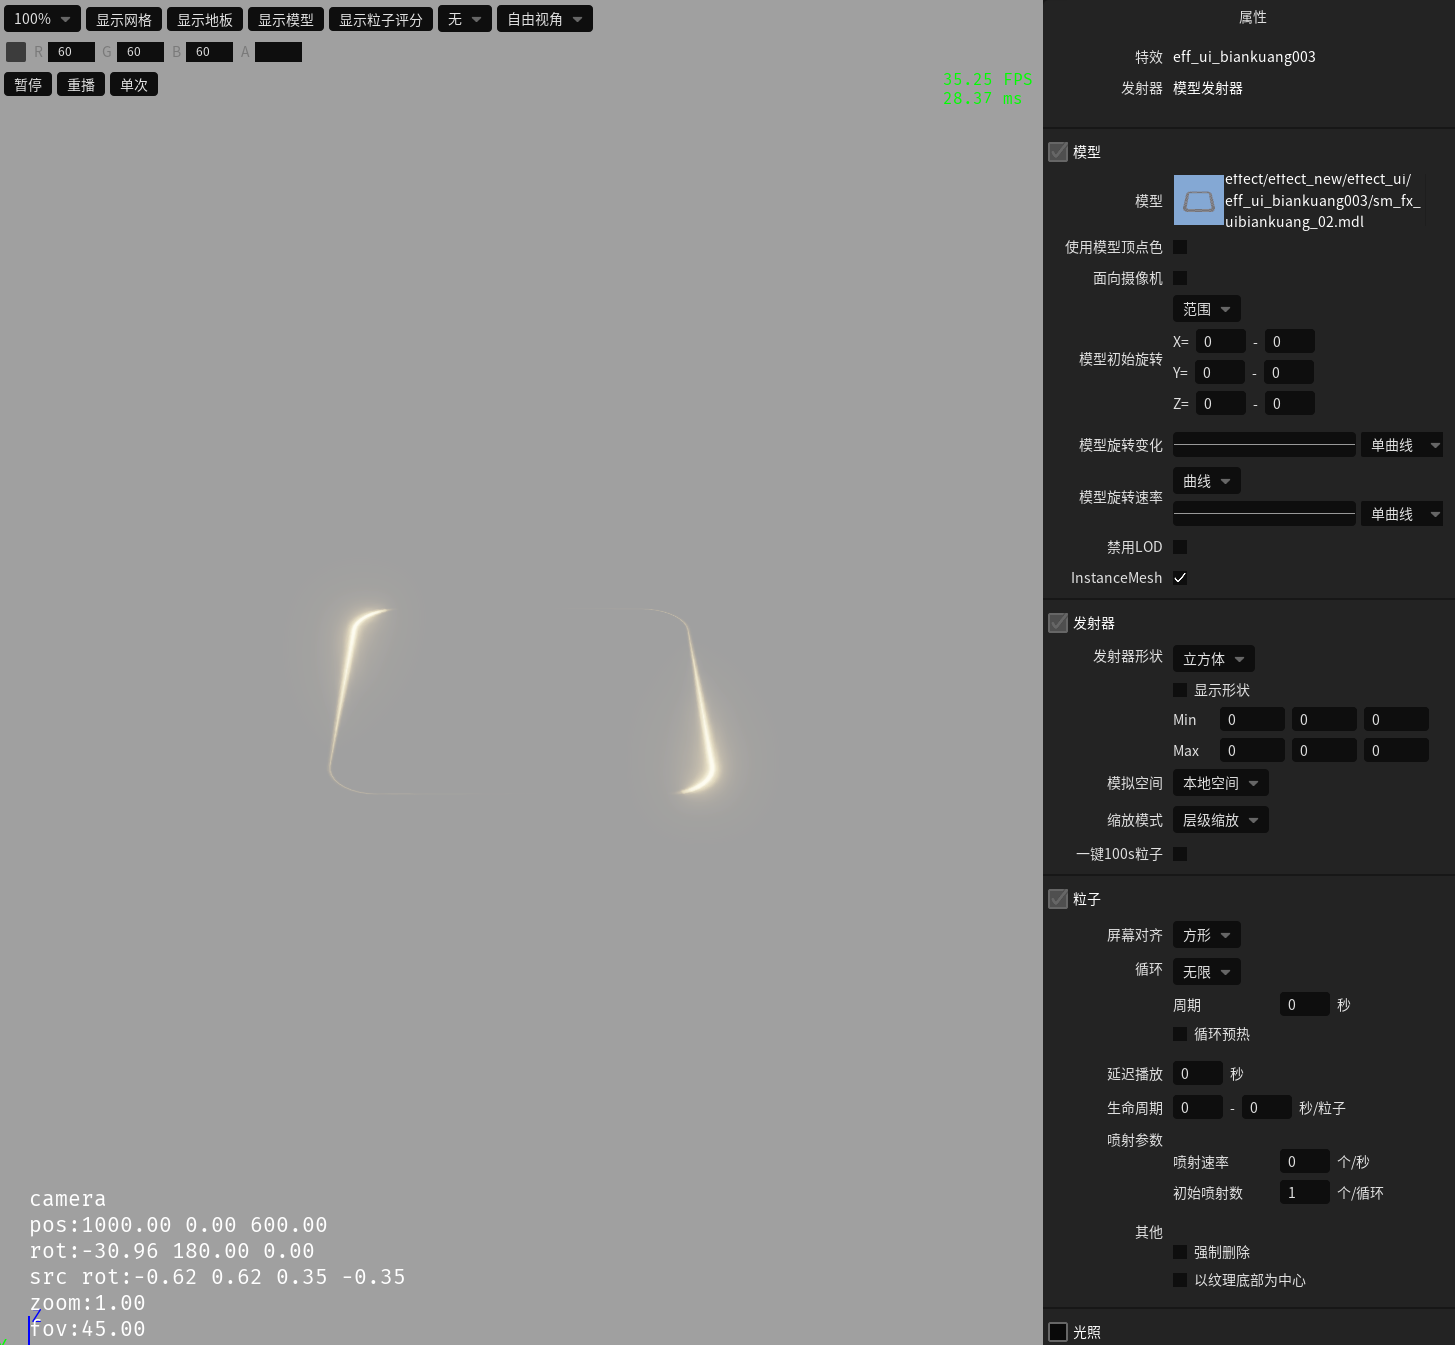
Task: Enable the 循环预热 checkbox
Action: tap(1180, 1034)
